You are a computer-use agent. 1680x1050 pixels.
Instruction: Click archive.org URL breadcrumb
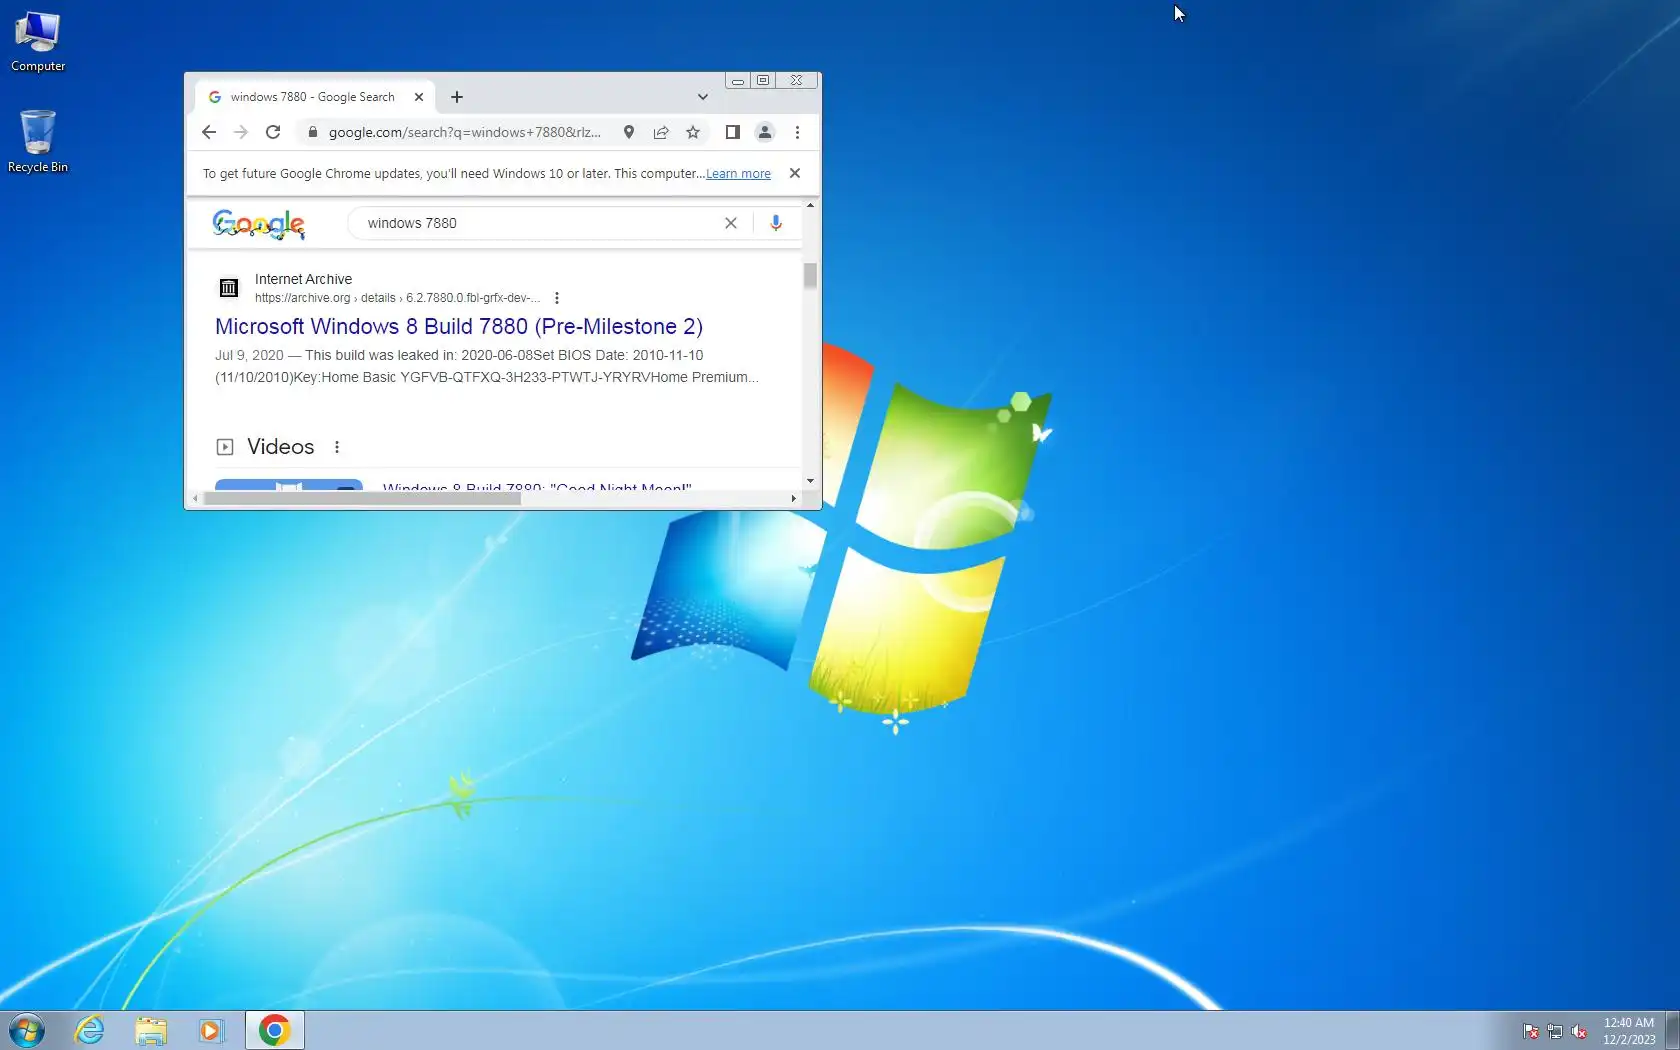pyautogui.click(x=397, y=298)
